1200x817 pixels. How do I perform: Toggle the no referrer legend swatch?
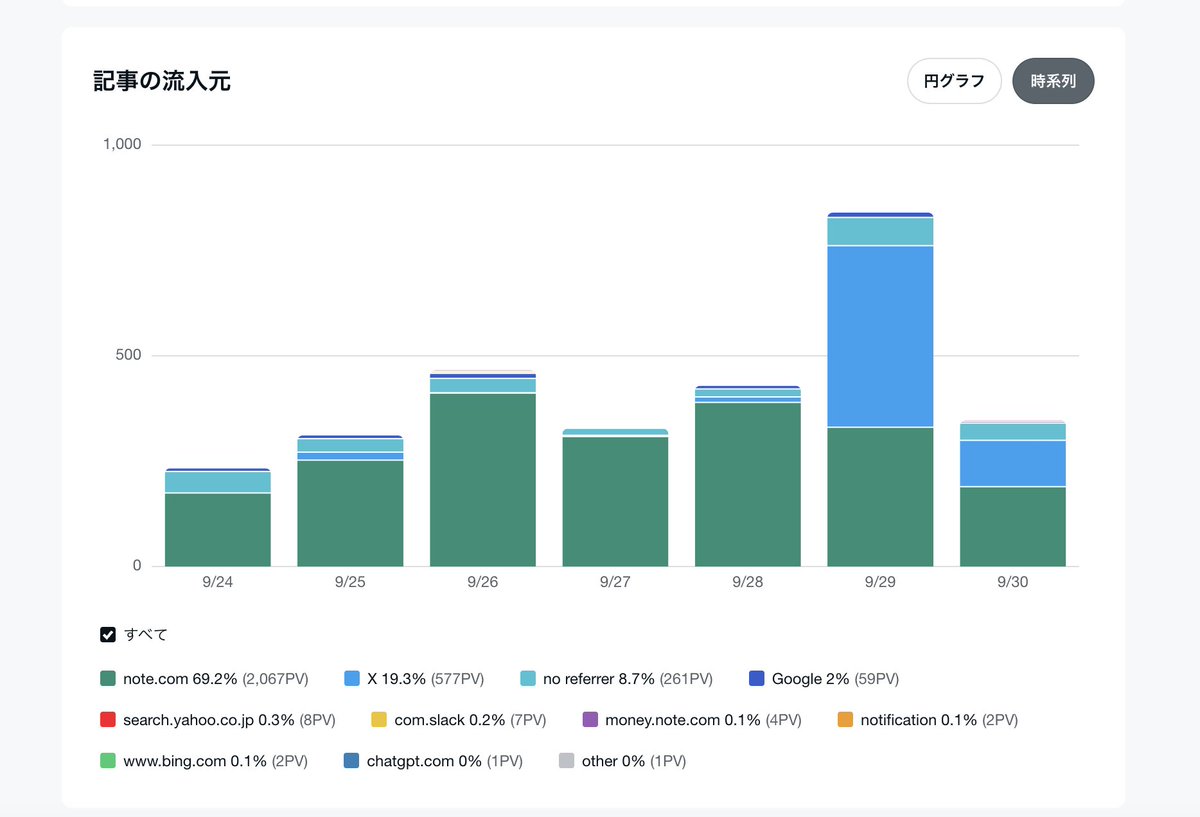point(528,679)
